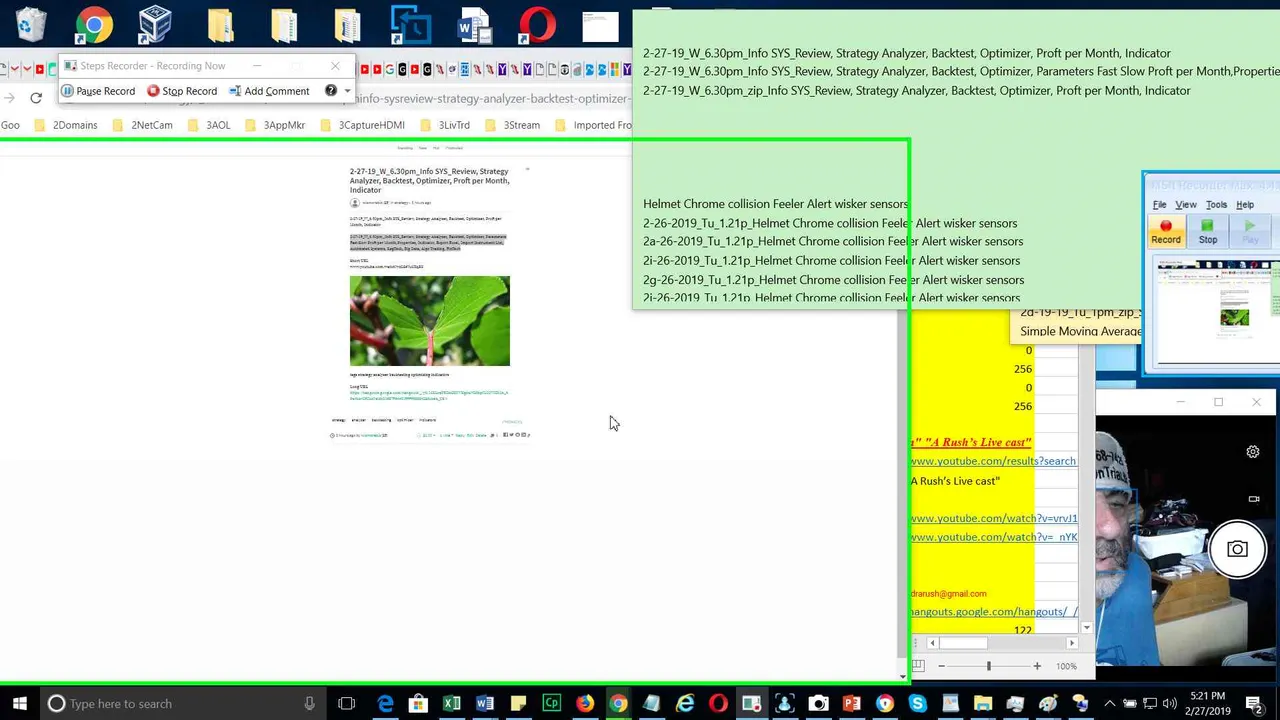Click Record button in MSI Recorder

1166,232
